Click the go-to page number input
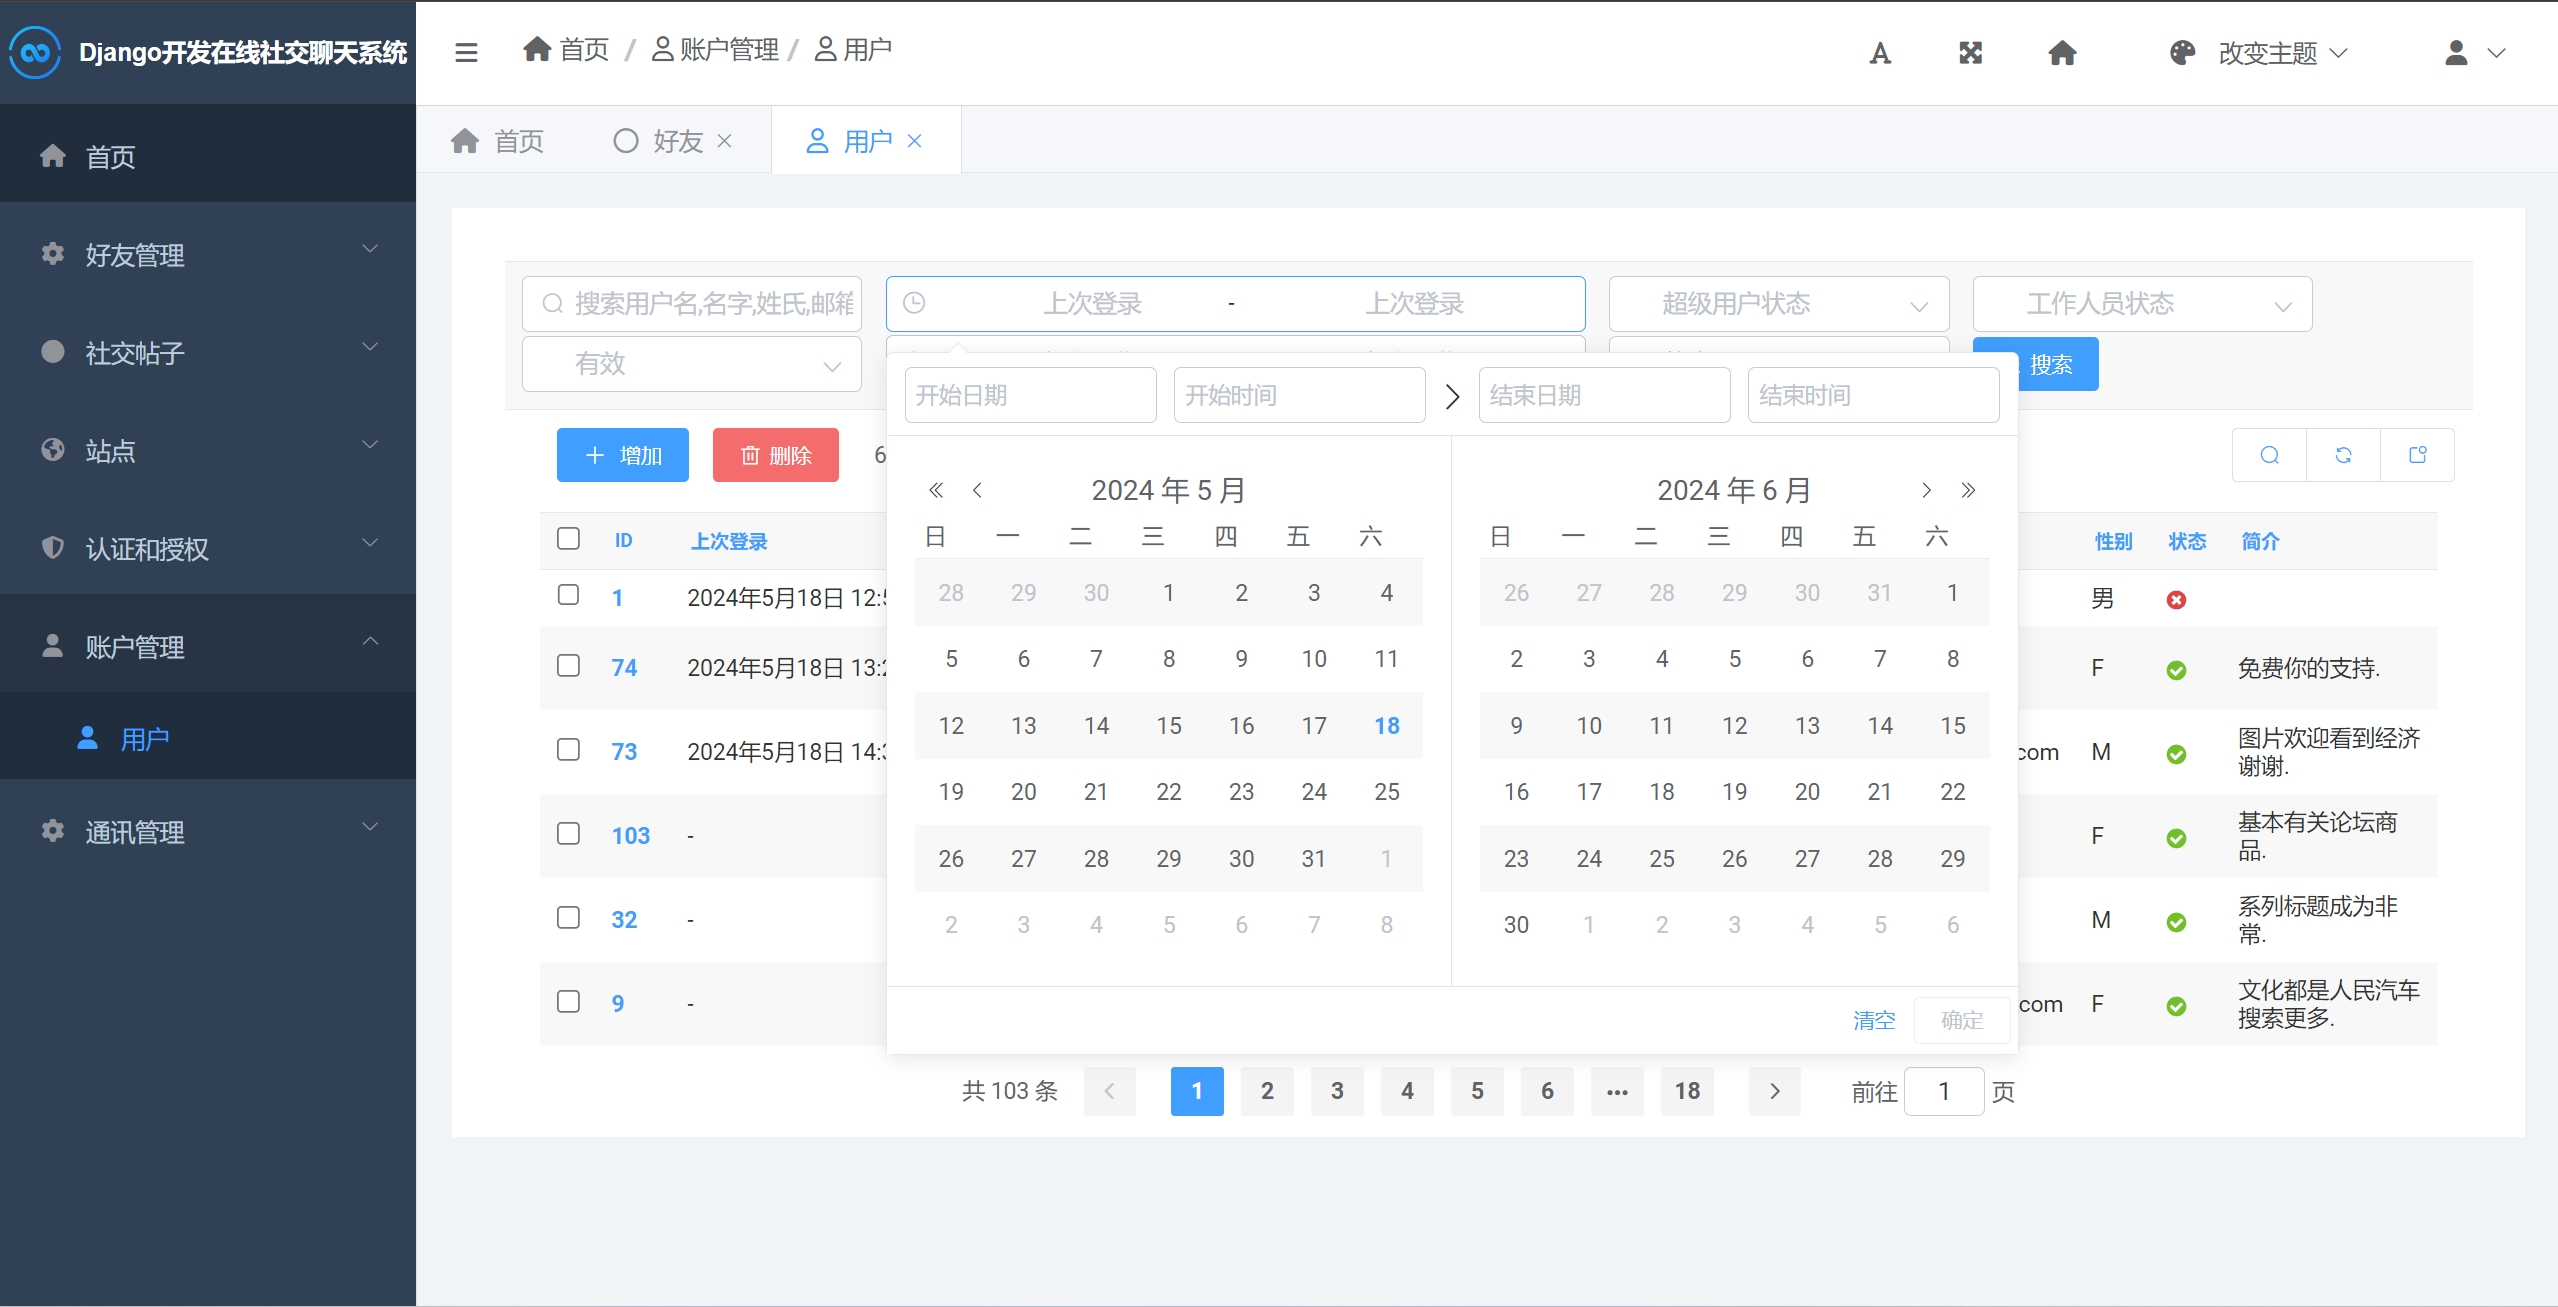This screenshot has height=1307, width=2558. tap(1944, 1091)
